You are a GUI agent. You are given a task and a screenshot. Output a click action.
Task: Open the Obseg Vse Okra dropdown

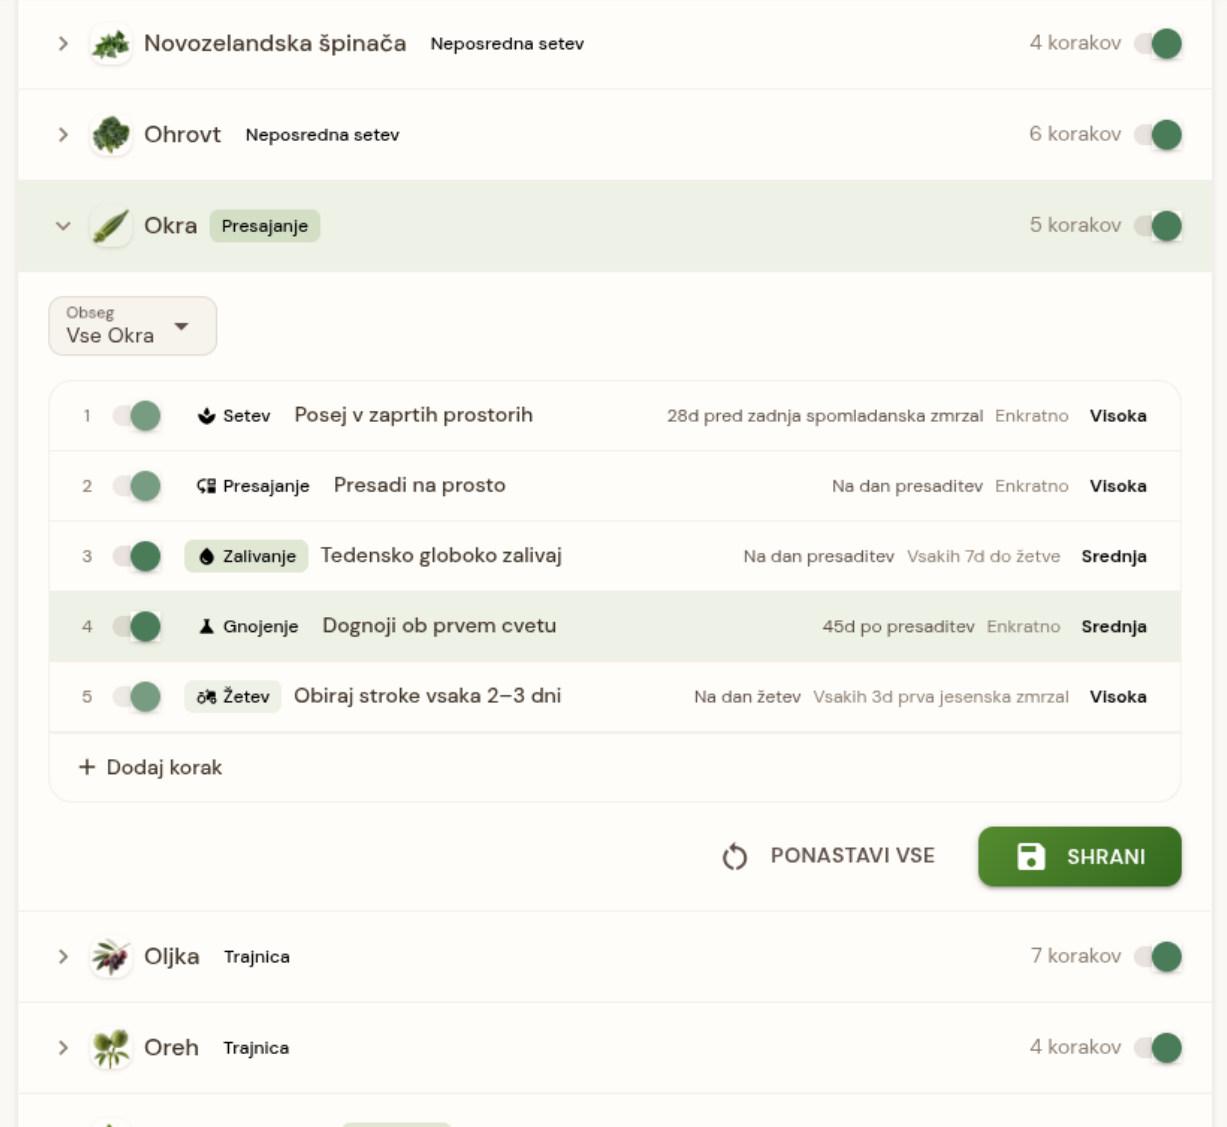point(133,326)
